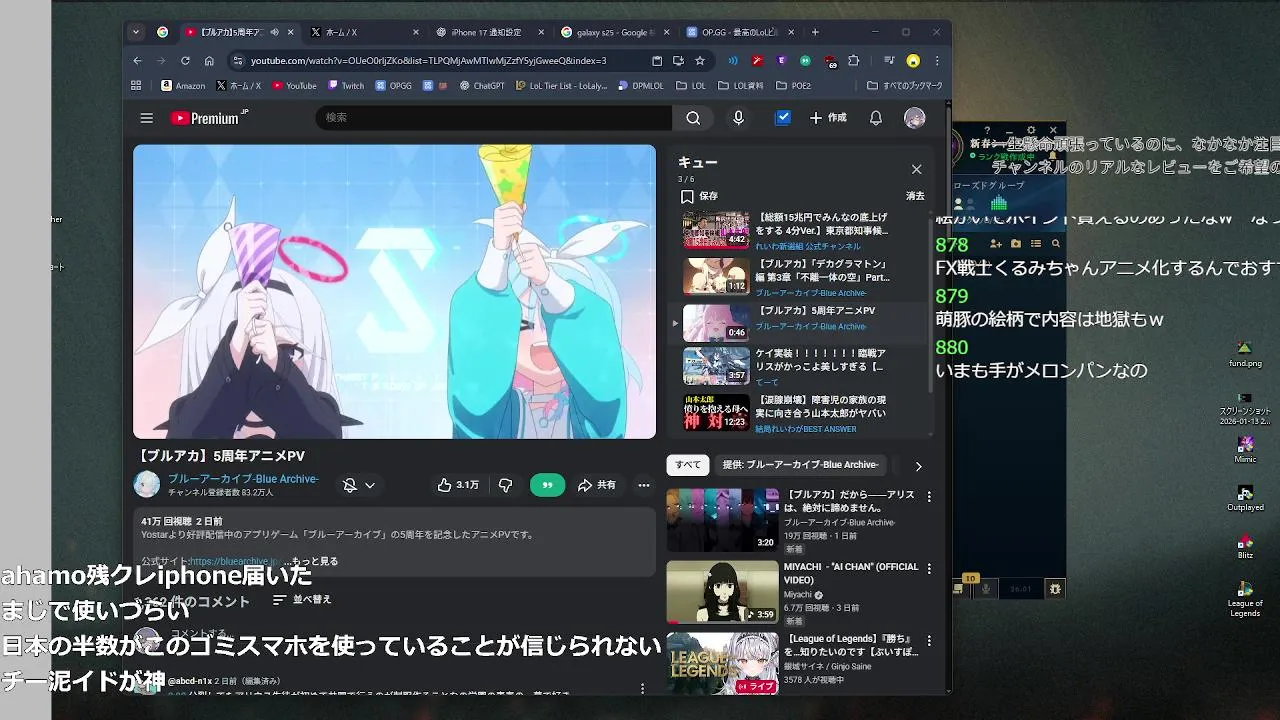Open recommended video だから――アリスは
Viewport: 1280px width, 720px height.
tap(849, 501)
